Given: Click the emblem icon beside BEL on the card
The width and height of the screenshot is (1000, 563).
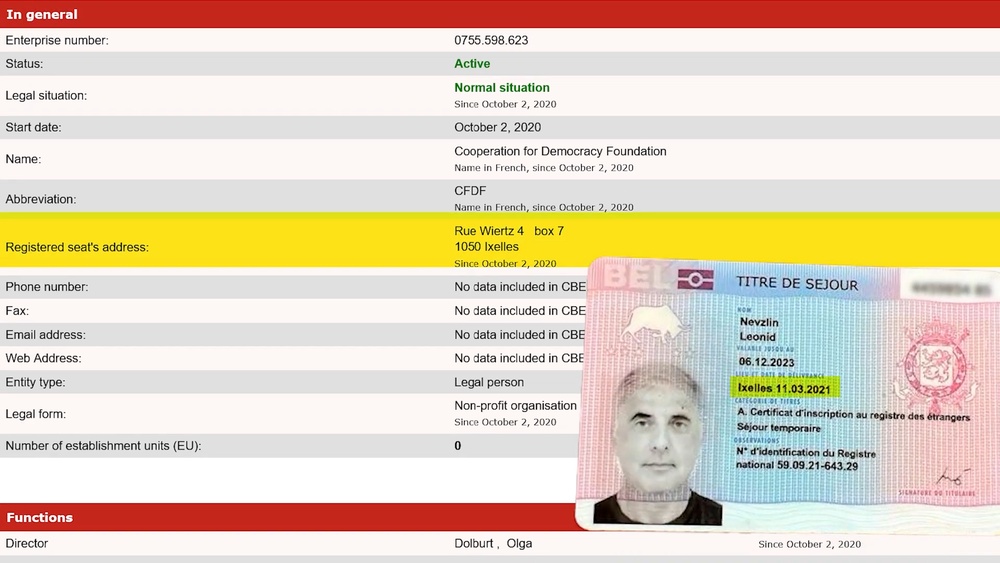Looking at the screenshot, I should click(695, 280).
